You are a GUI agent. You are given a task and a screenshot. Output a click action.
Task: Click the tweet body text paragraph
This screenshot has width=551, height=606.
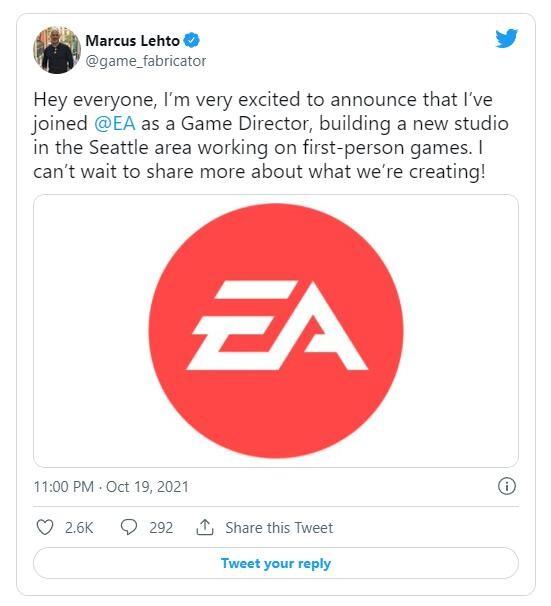(x=270, y=136)
